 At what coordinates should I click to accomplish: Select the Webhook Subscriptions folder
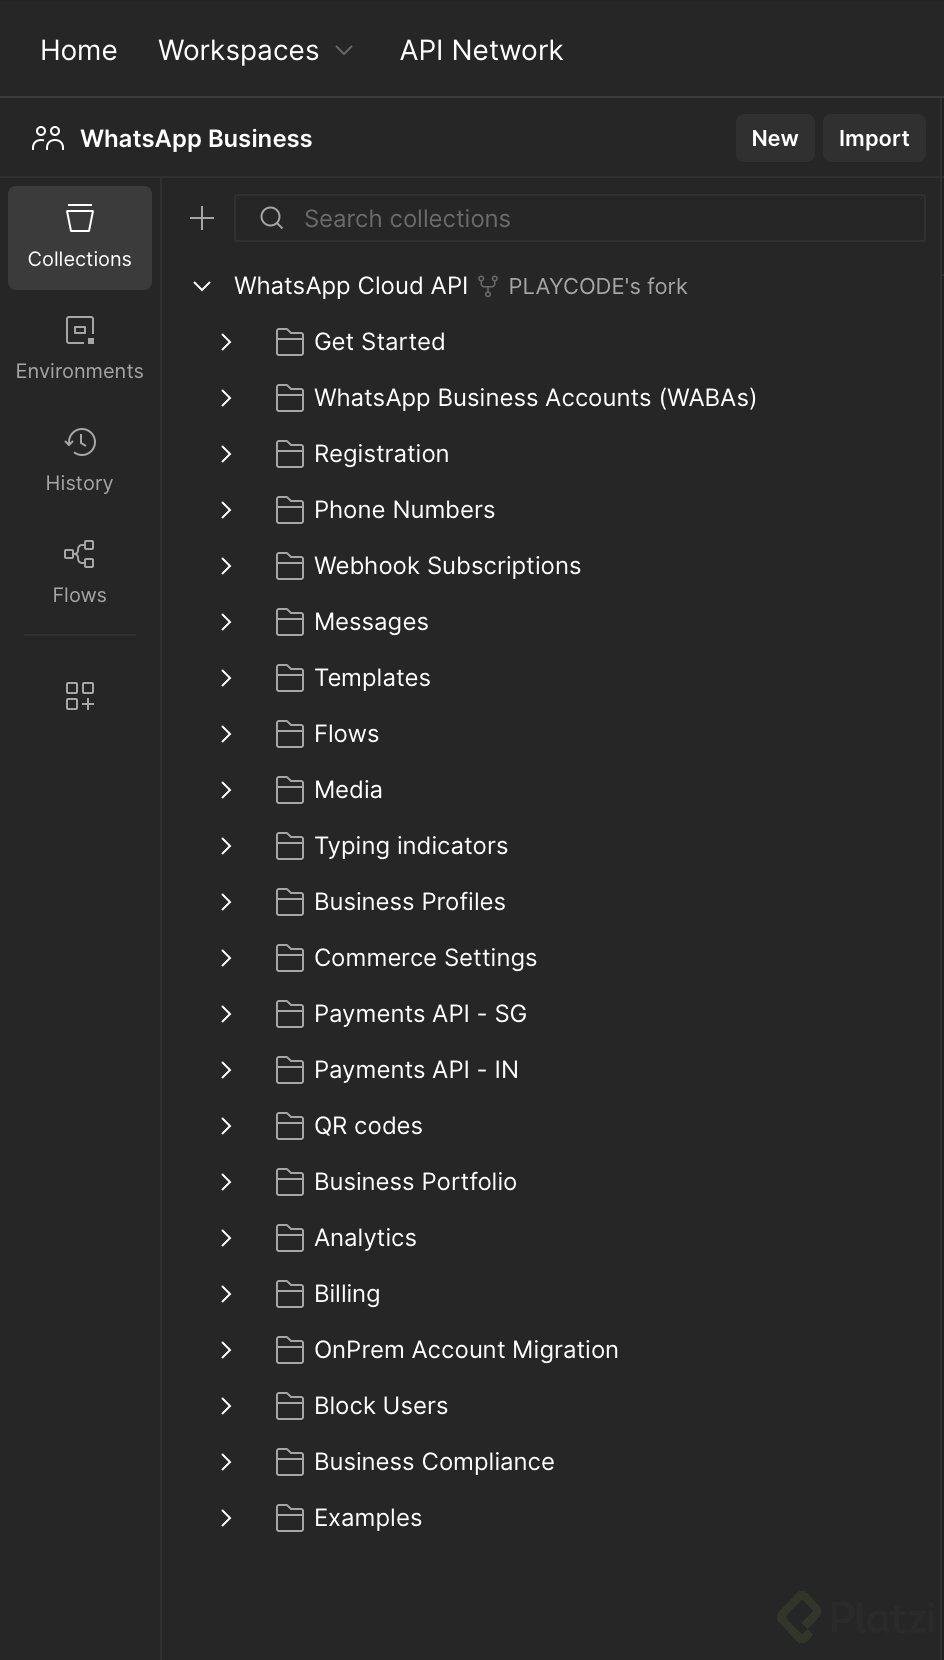(447, 566)
